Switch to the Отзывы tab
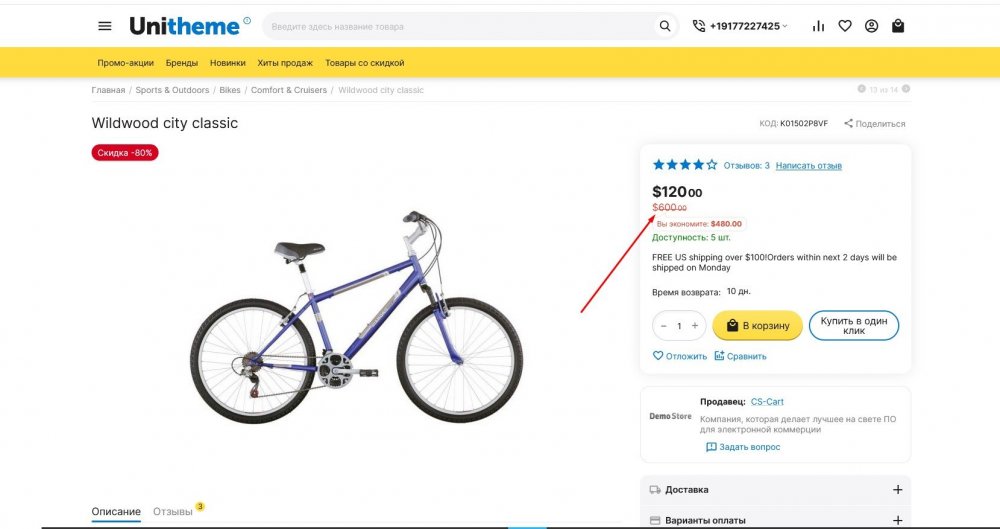 [x=173, y=512]
